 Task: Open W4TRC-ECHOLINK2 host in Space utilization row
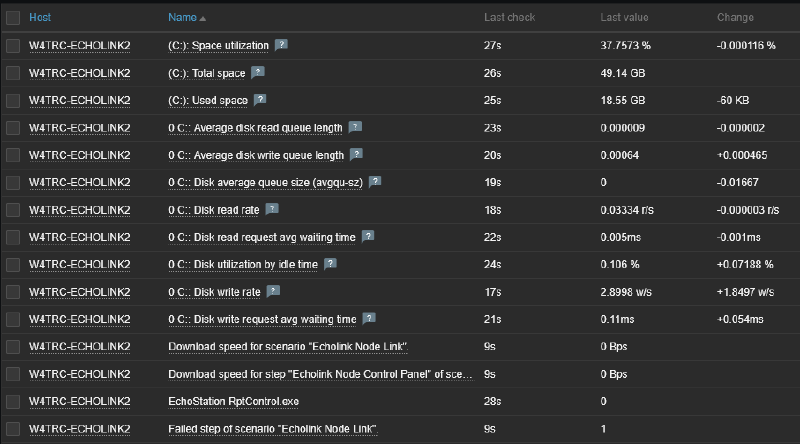pos(80,45)
